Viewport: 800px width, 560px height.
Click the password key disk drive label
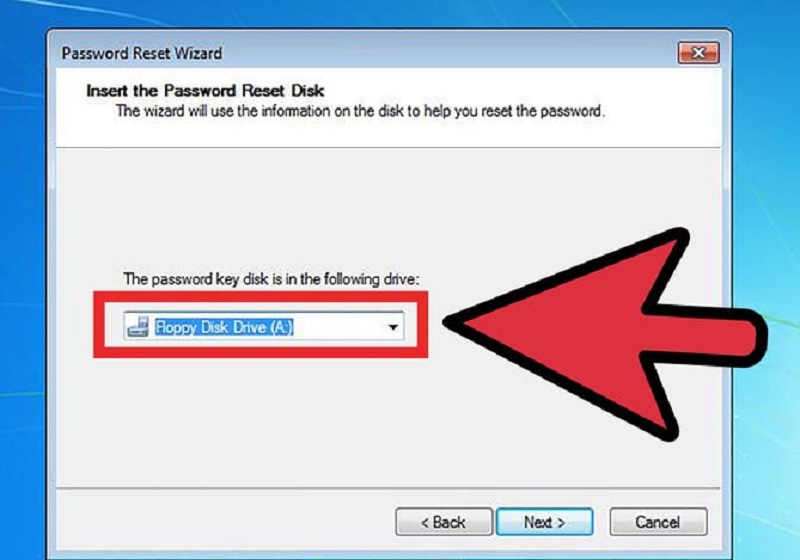click(x=271, y=279)
